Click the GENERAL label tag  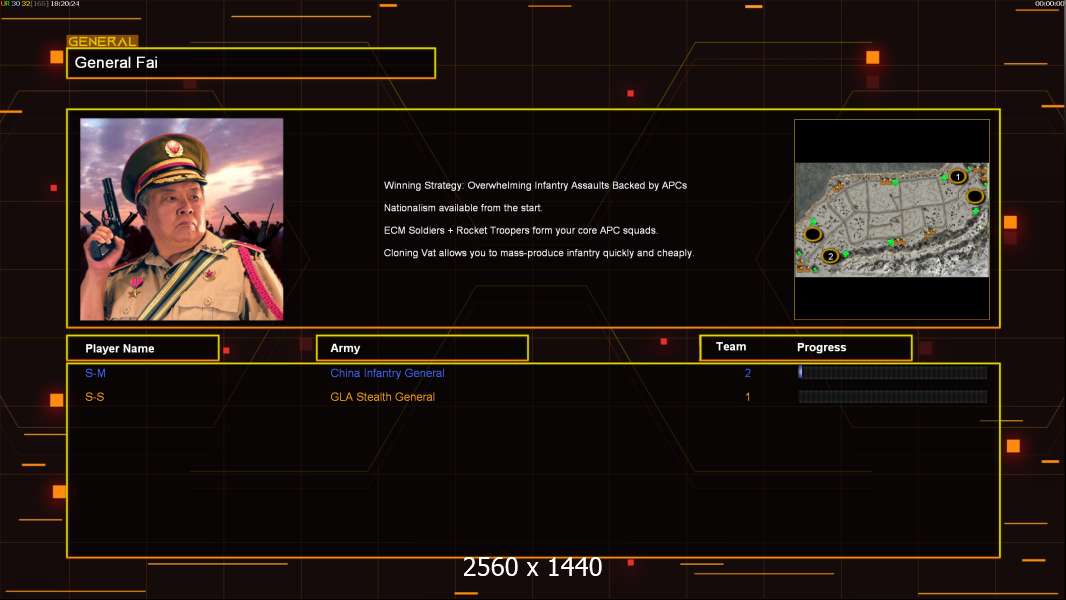102,41
